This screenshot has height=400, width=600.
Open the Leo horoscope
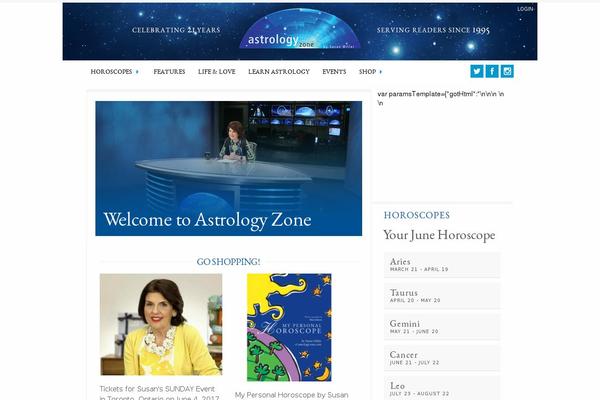442,389
